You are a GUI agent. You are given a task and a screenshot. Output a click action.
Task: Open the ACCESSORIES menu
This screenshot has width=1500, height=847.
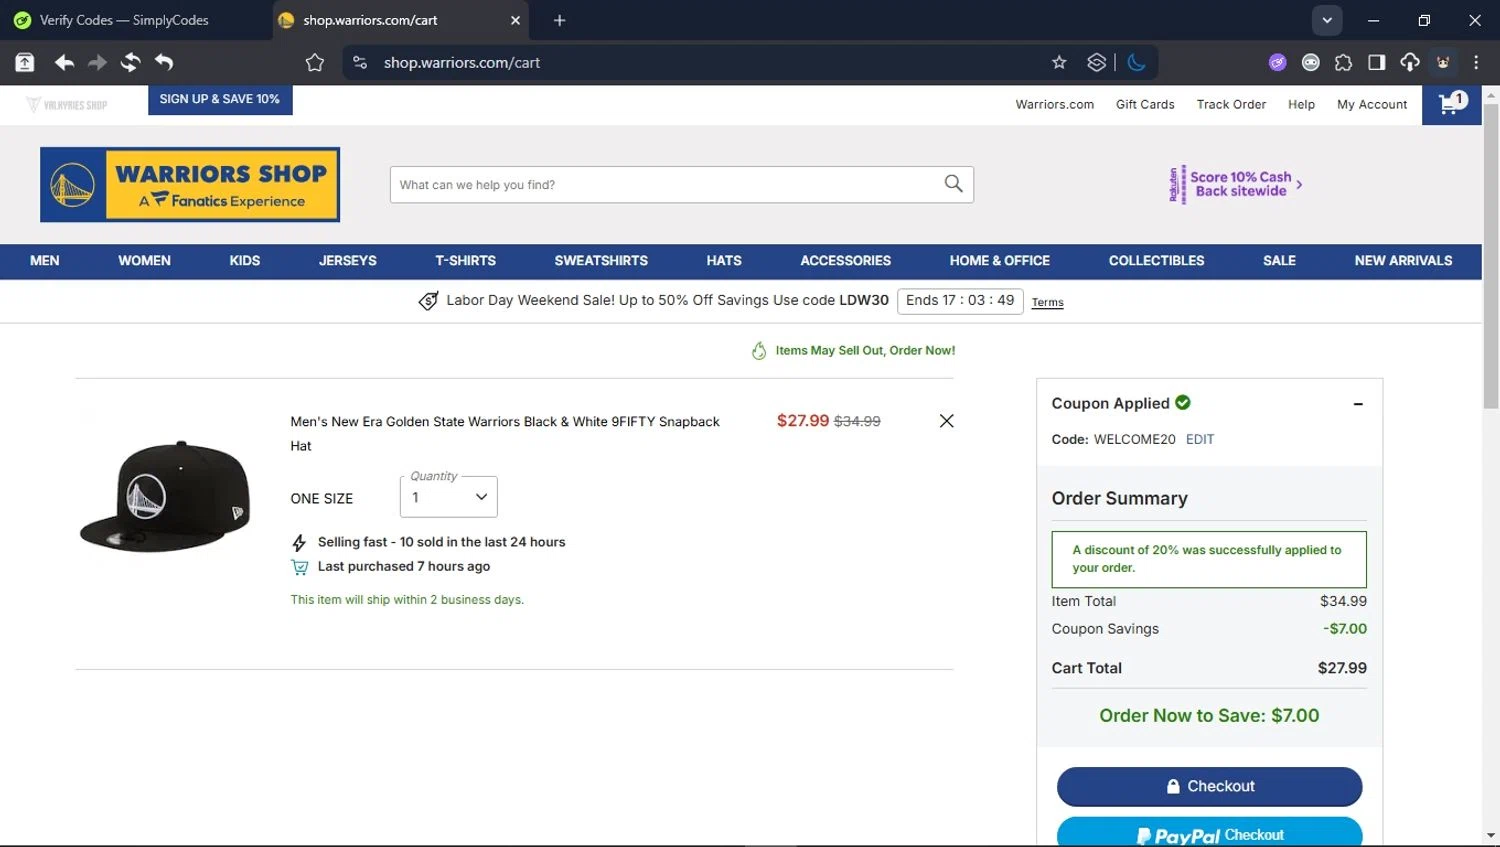point(846,261)
